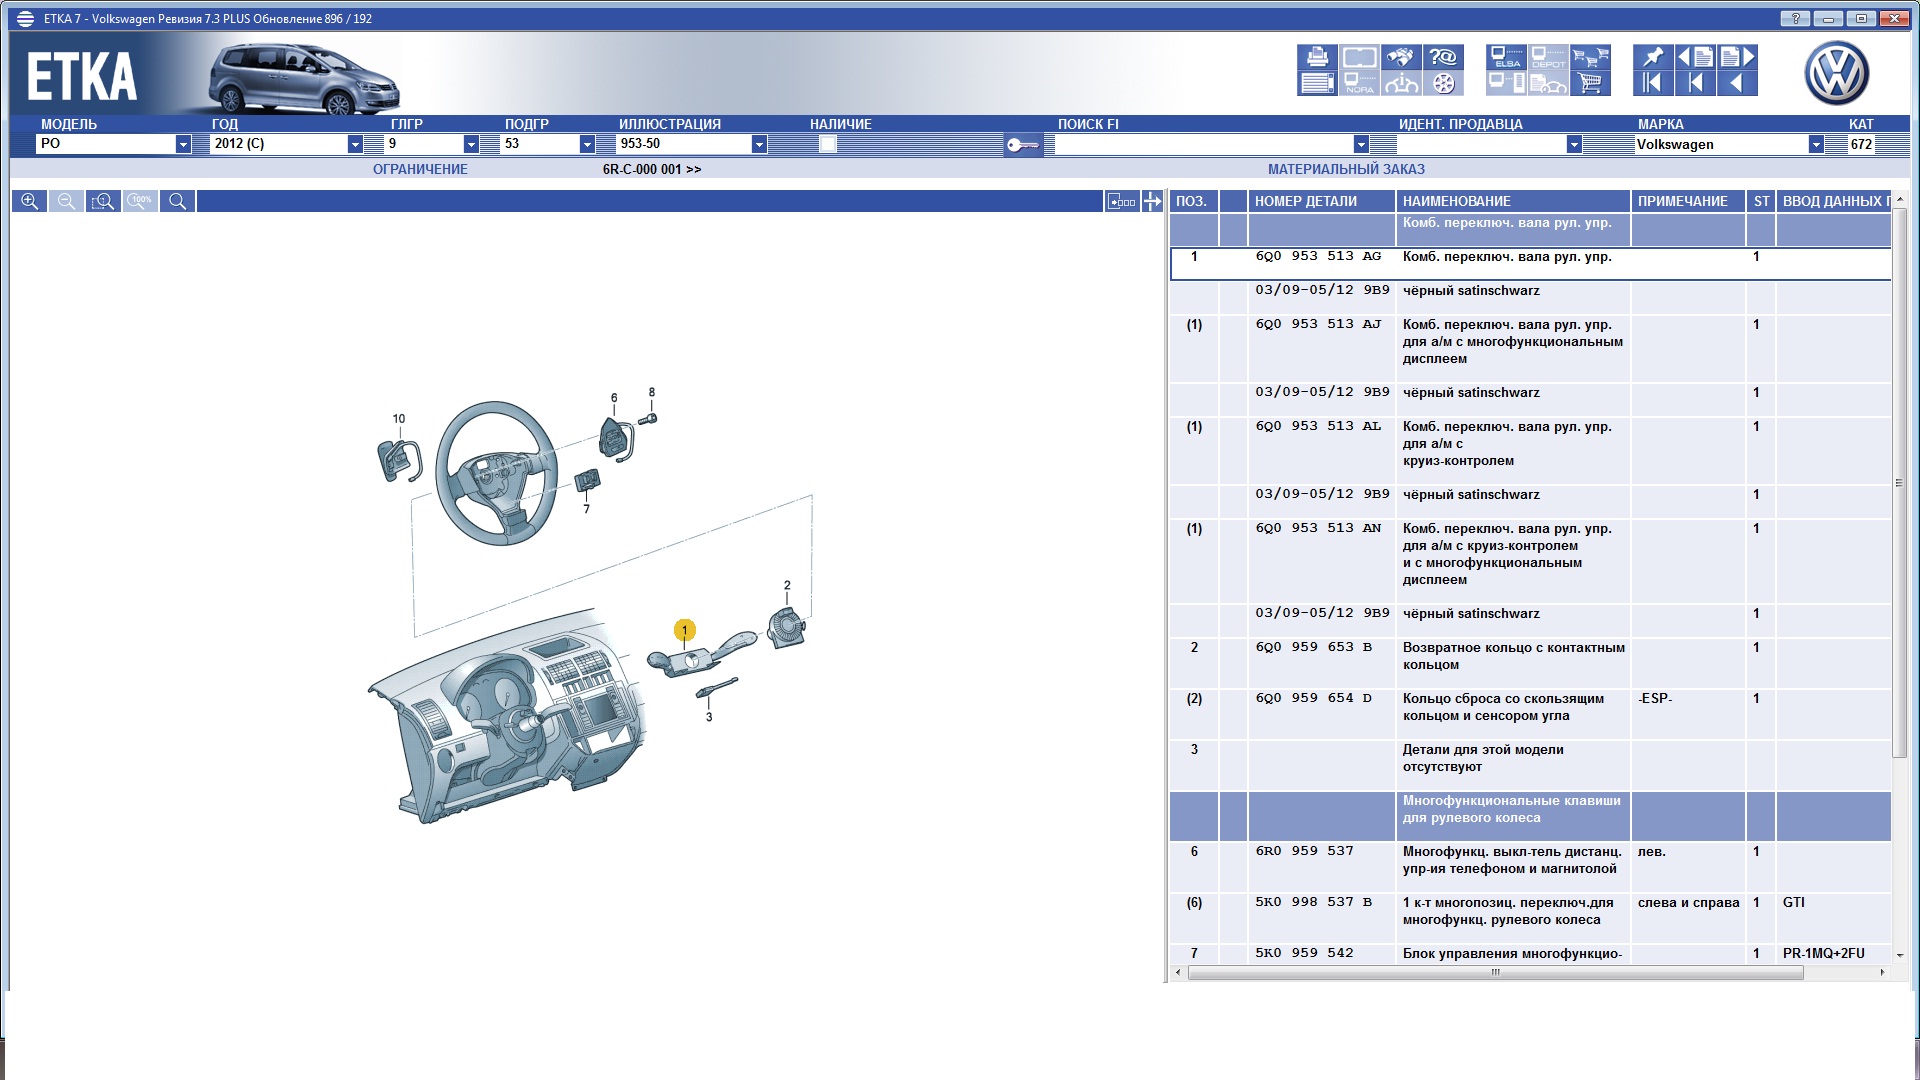1920x1080 pixels.
Task: Open the NORA terminal icon
Action: click(x=1359, y=83)
